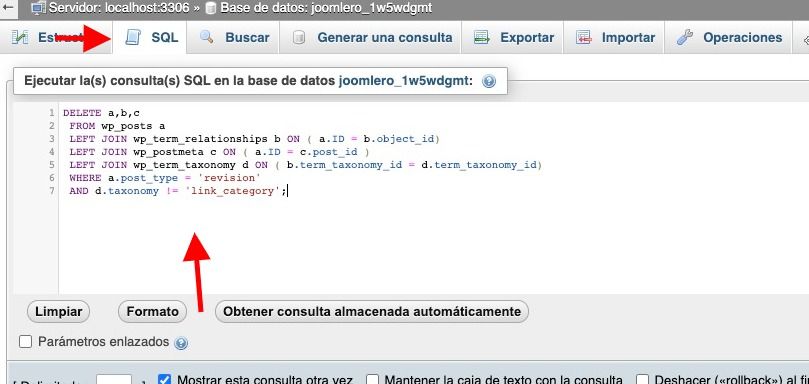The height and width of the screenshot is (384, 809).
Task: Click the magnifier icon on Buscar tab
Action: pyautogui.click(x=206, y=37)
